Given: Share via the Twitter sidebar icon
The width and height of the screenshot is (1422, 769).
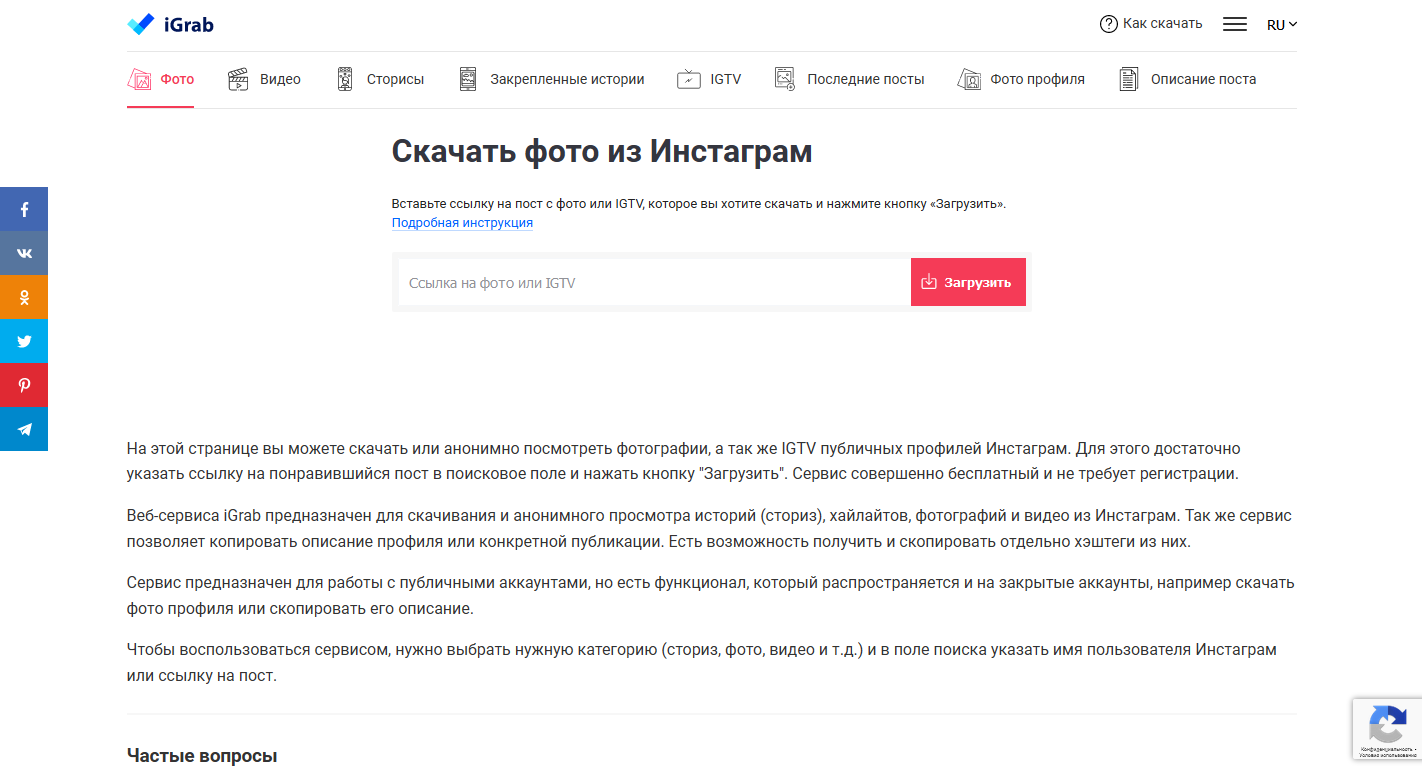Looking at the screenshot, I should click(24, 341).
